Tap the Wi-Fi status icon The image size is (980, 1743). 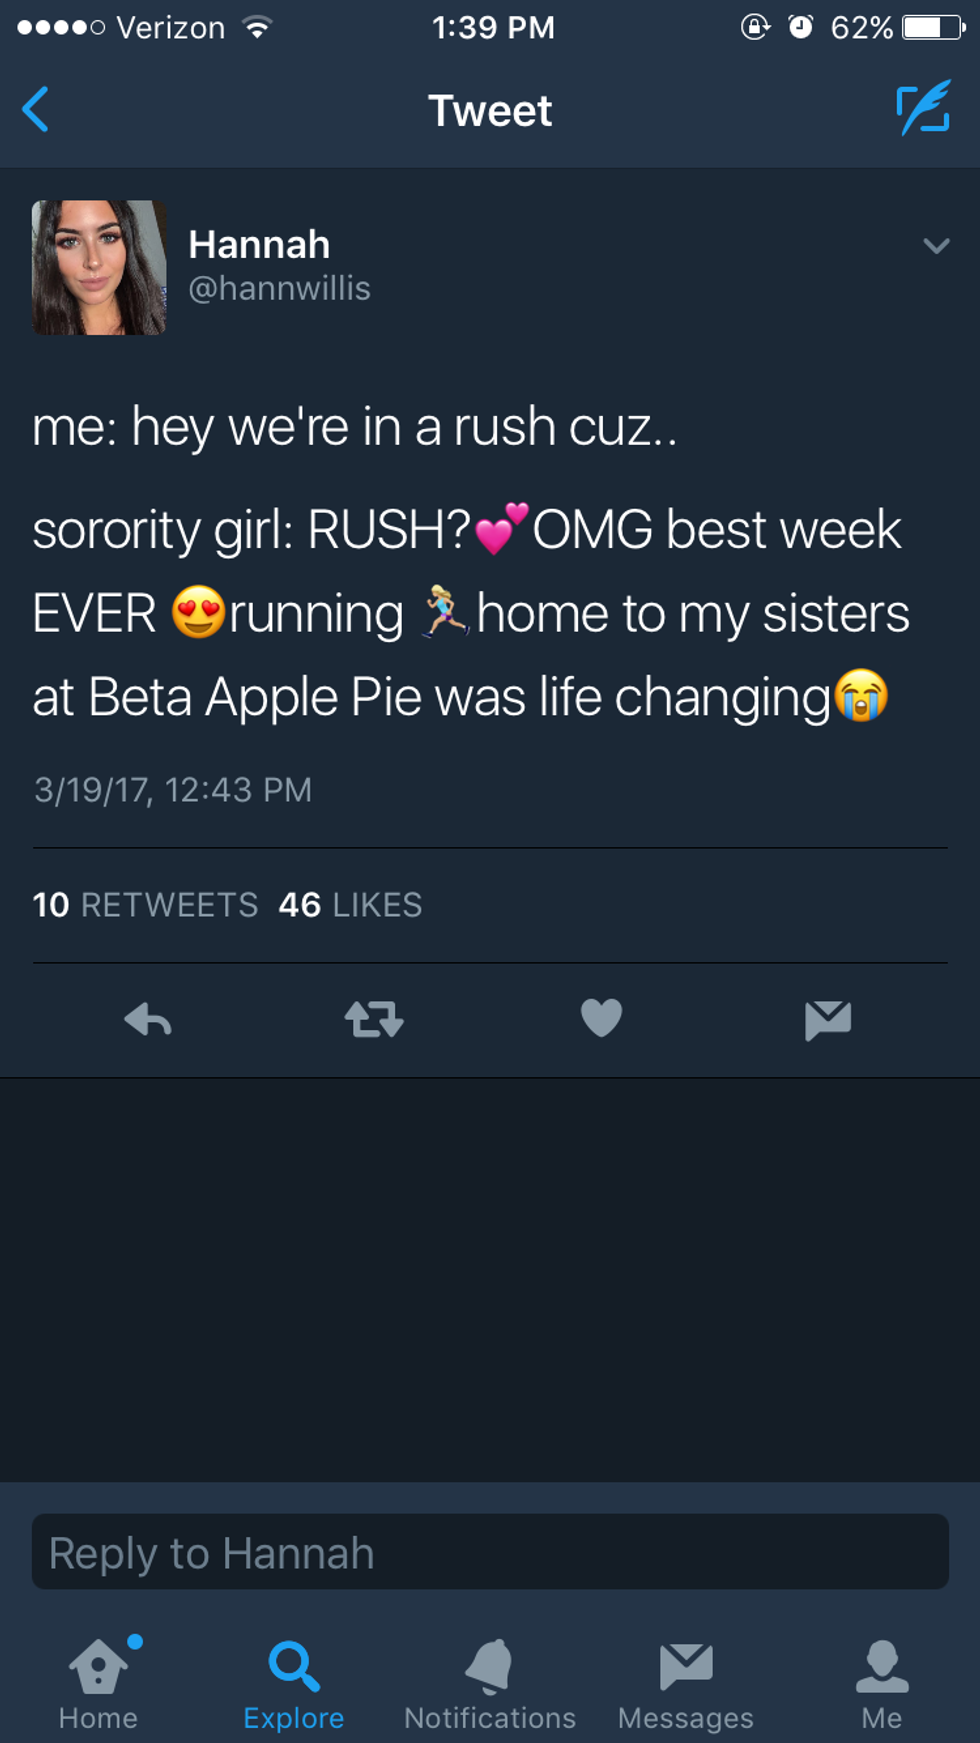click(258, 27)
